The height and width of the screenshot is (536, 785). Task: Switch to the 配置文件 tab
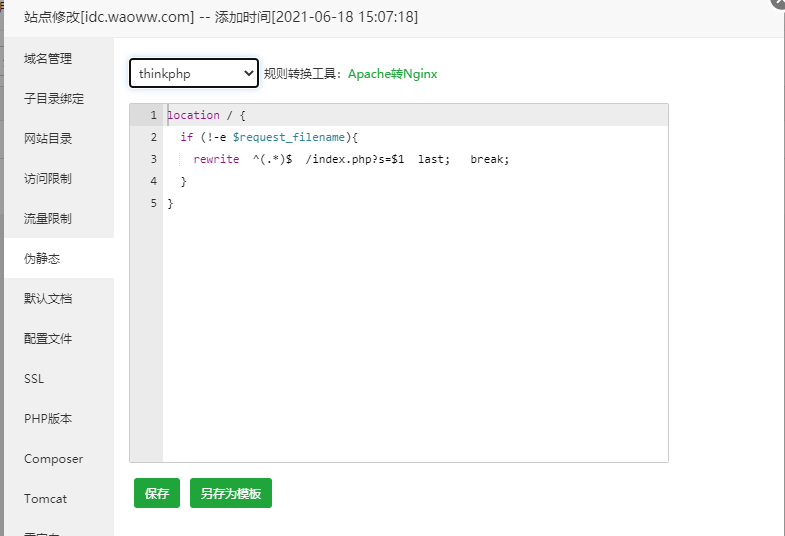[x=59, y=339]
